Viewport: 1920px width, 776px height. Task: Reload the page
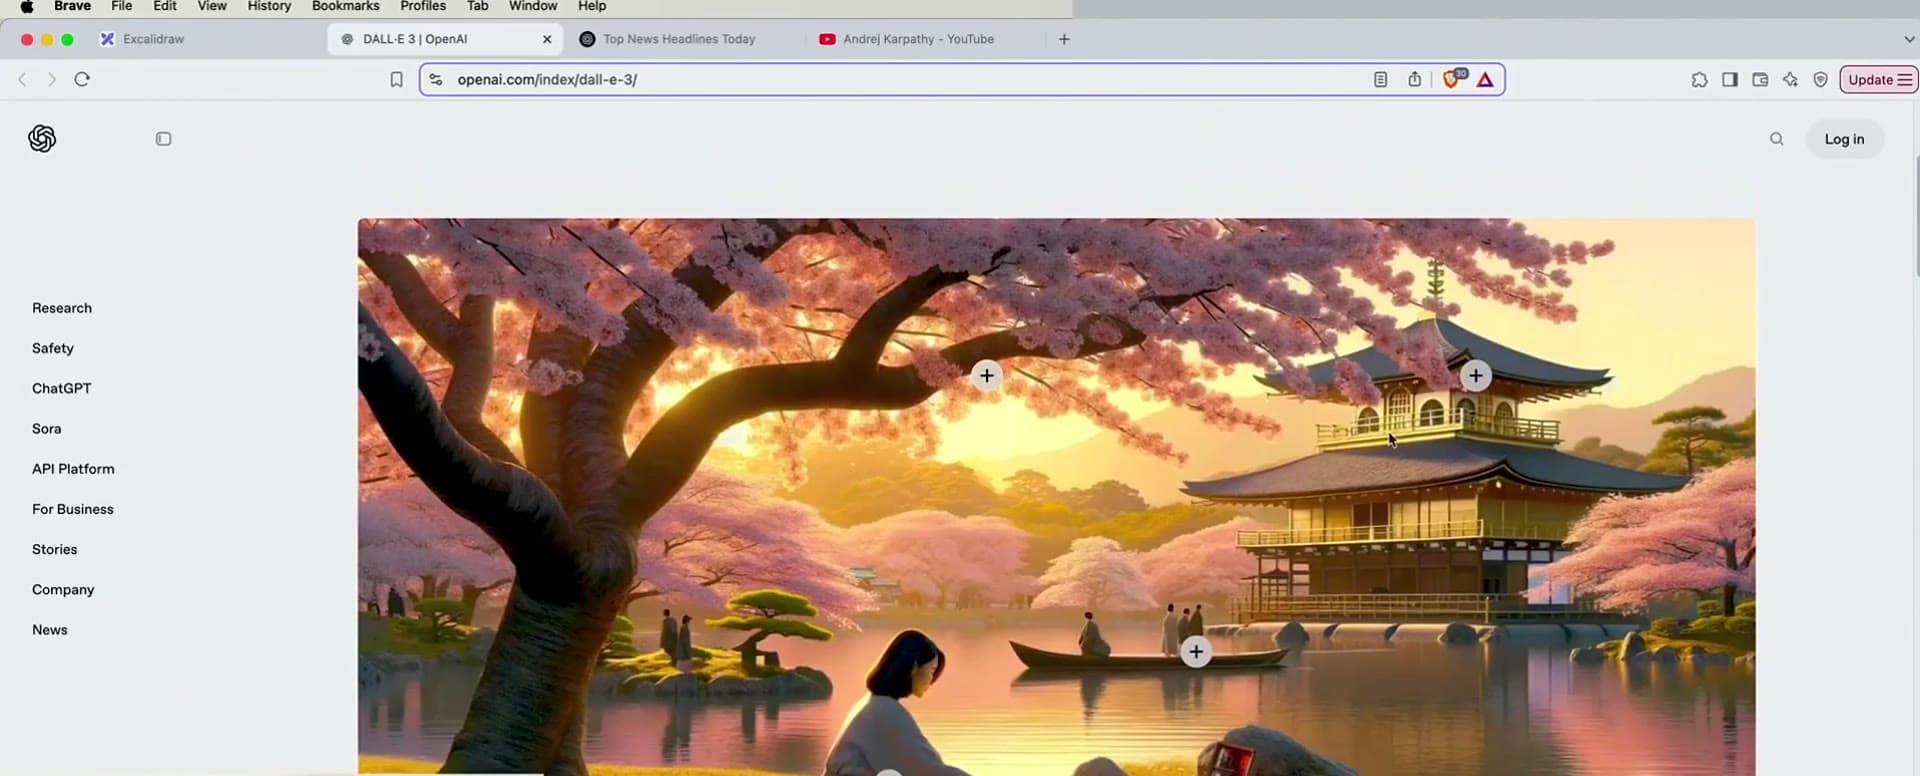point(82,79)
